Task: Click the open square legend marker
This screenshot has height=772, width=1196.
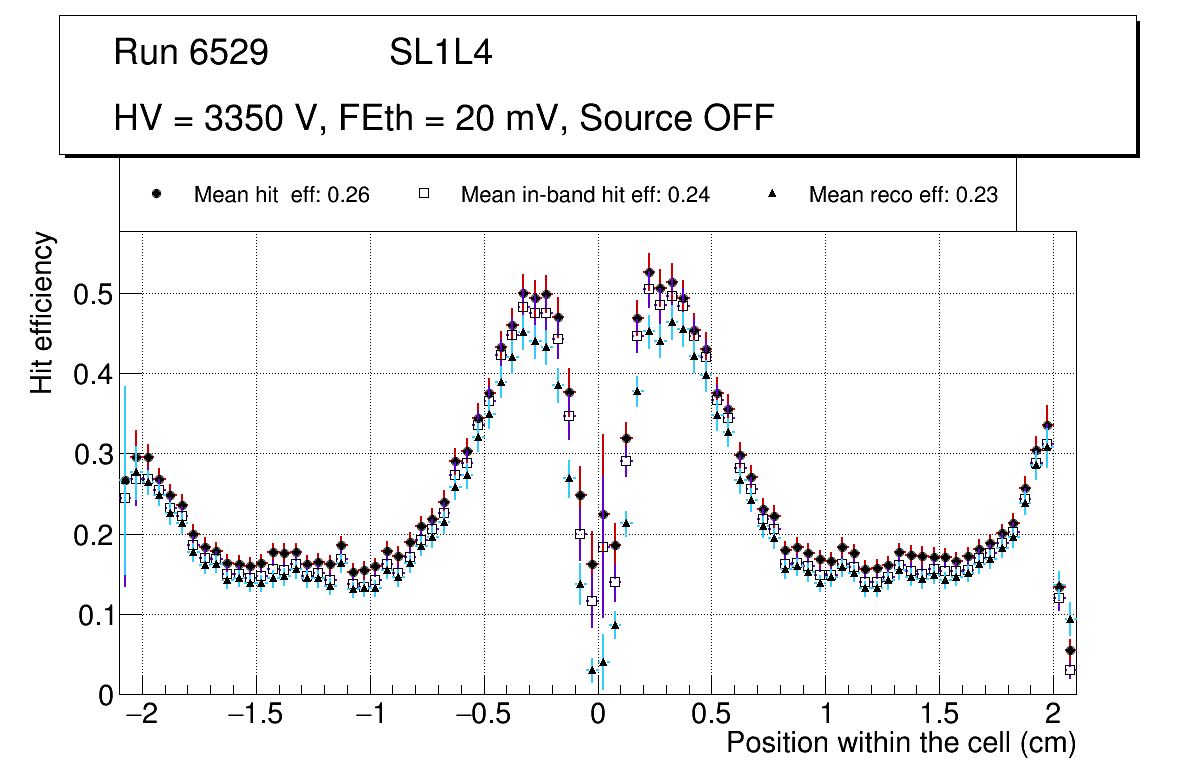Action: 423,194
